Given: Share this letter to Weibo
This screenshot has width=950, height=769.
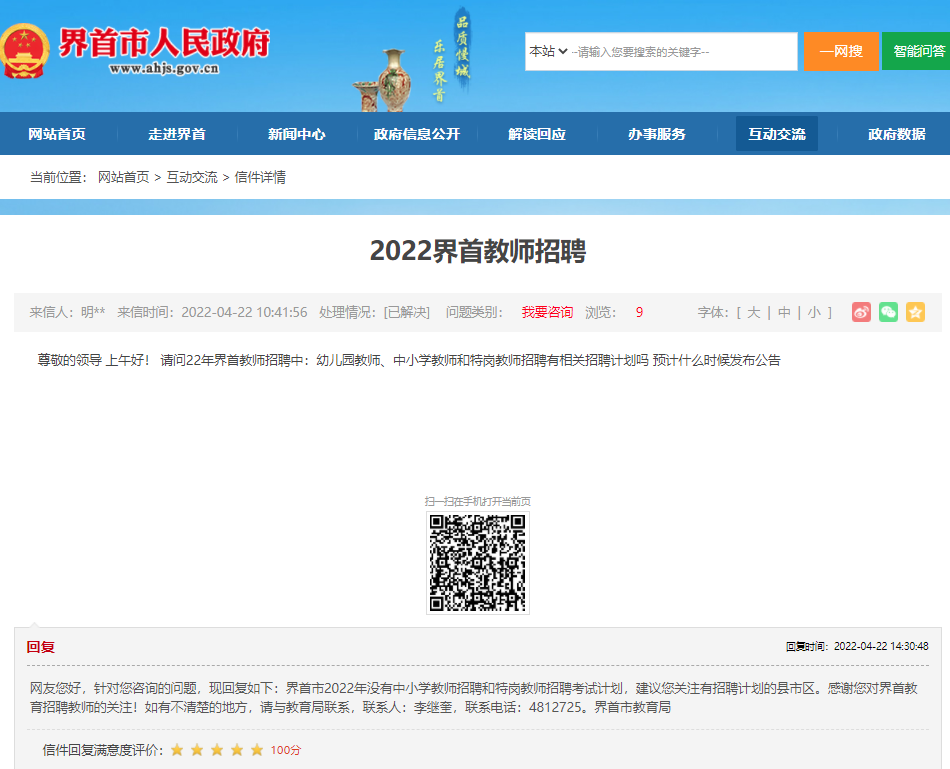Looking at the screenshot, I should point(860,312).
